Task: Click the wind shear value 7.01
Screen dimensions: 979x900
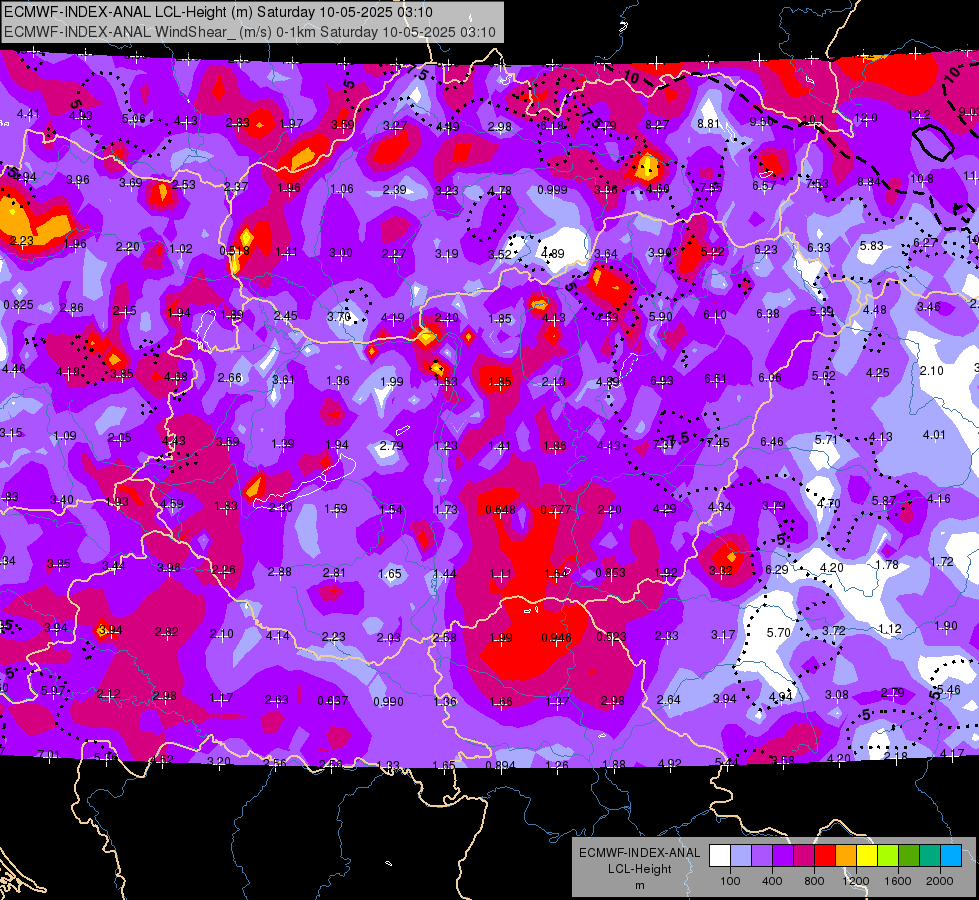Action: click(49, 755)
